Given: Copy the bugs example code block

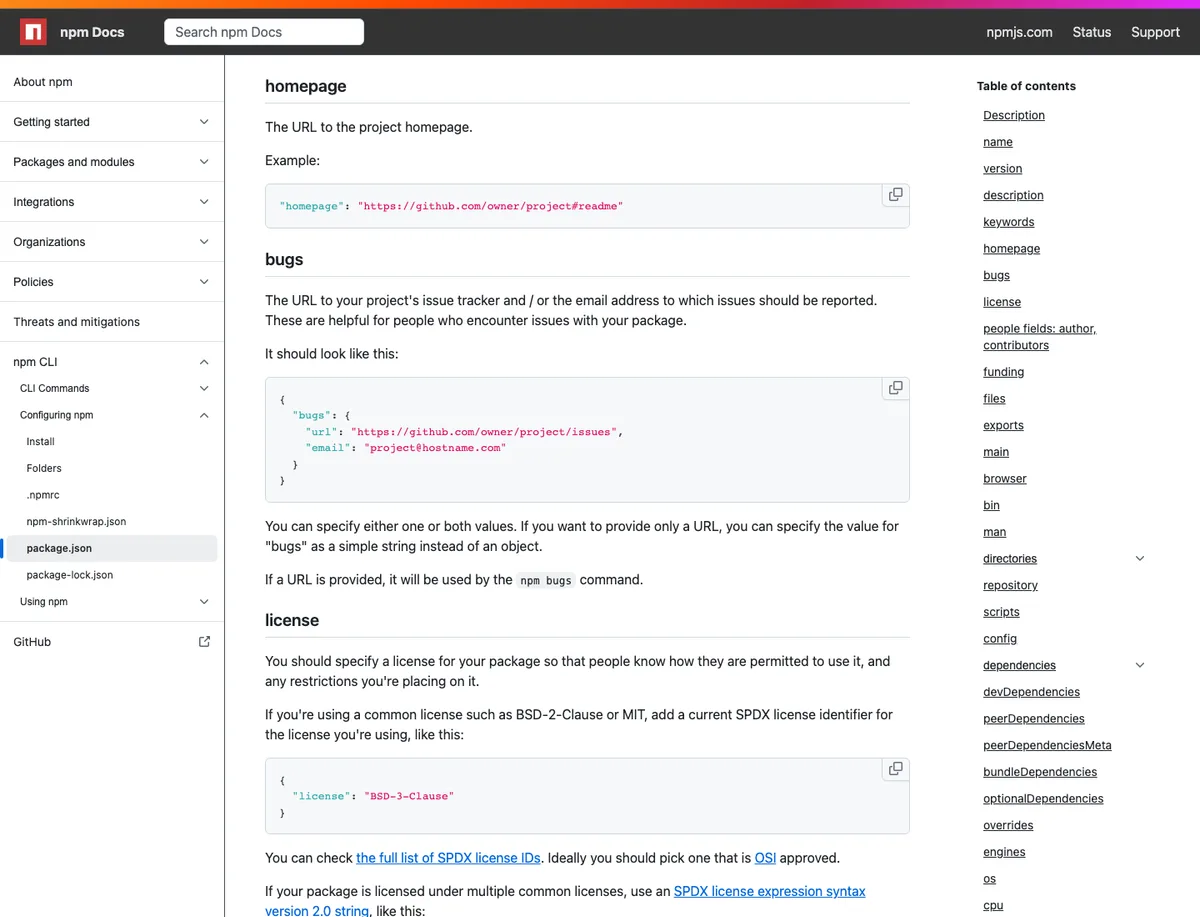Looking at the screenshot, I should (896, 388).
